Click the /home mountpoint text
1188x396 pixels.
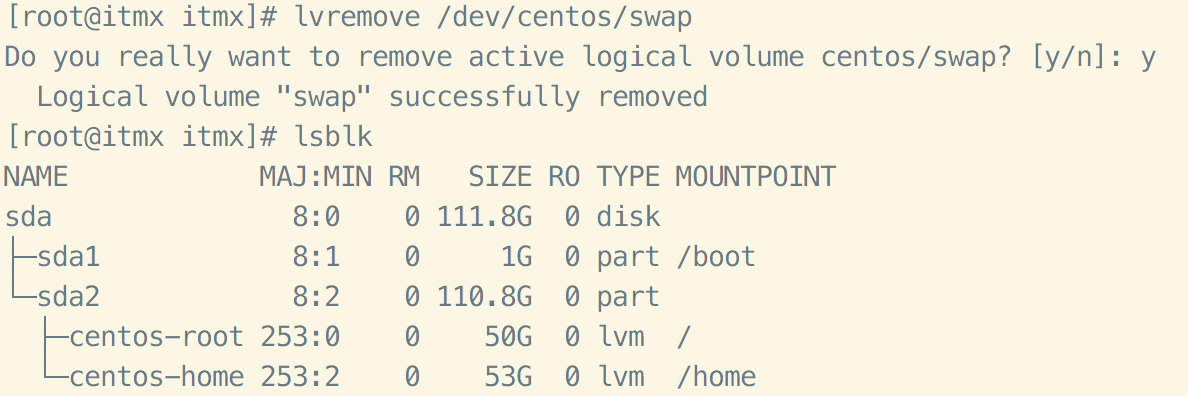(716, 376)
